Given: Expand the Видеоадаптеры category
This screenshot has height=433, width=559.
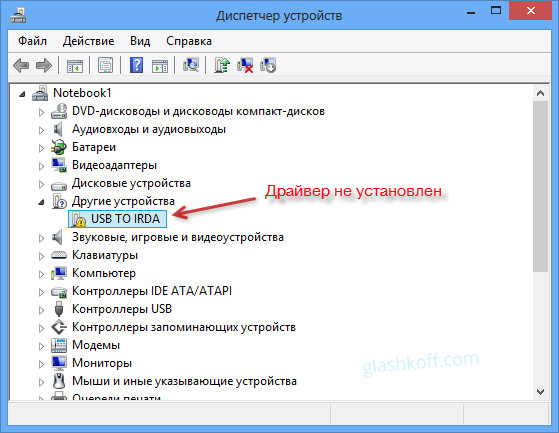Looking at the screenshot, I should (x=41, y=166).
